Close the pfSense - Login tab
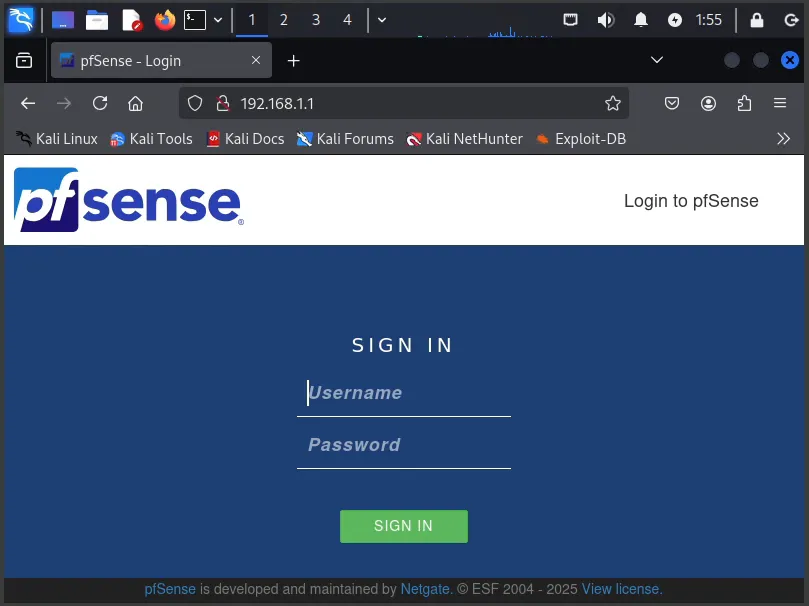Viewport: 809px width, 606px height. pos(256,60)
